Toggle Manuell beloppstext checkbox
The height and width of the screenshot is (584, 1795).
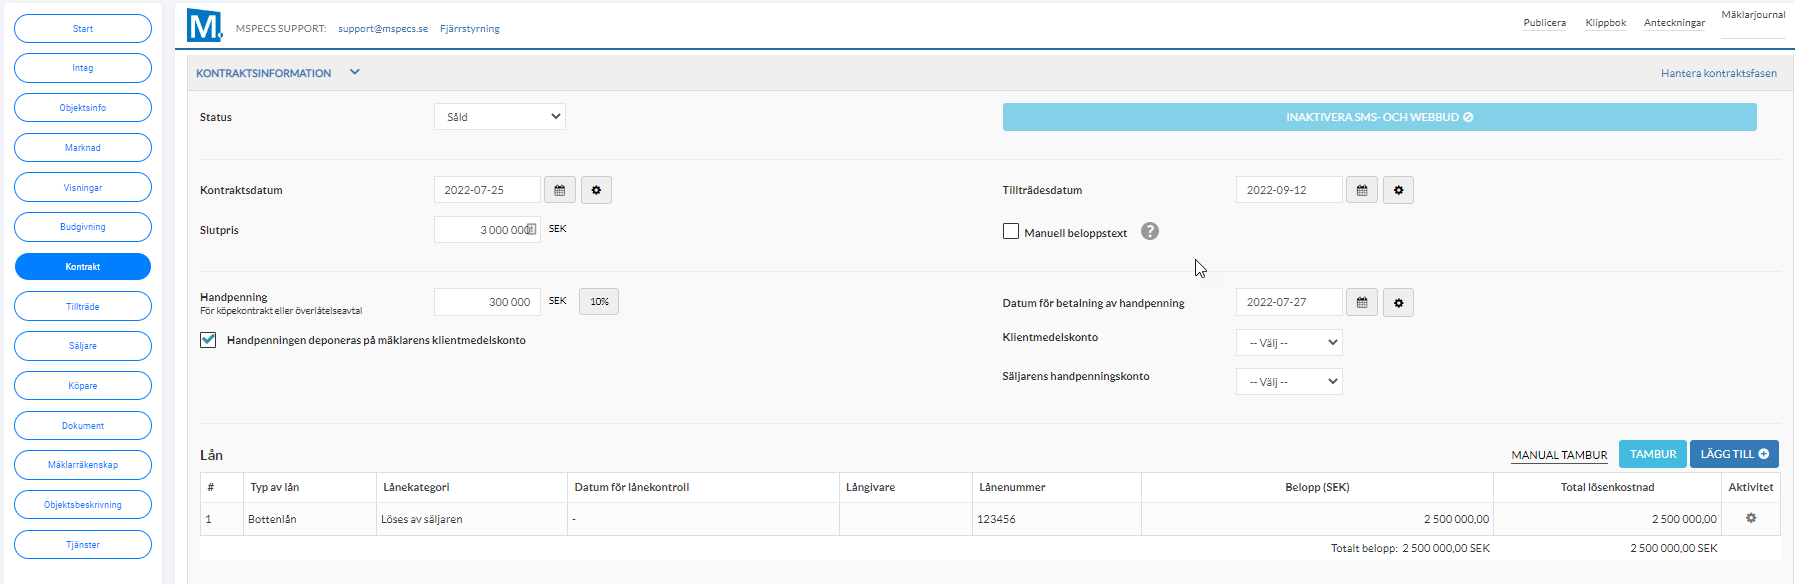1011,231
